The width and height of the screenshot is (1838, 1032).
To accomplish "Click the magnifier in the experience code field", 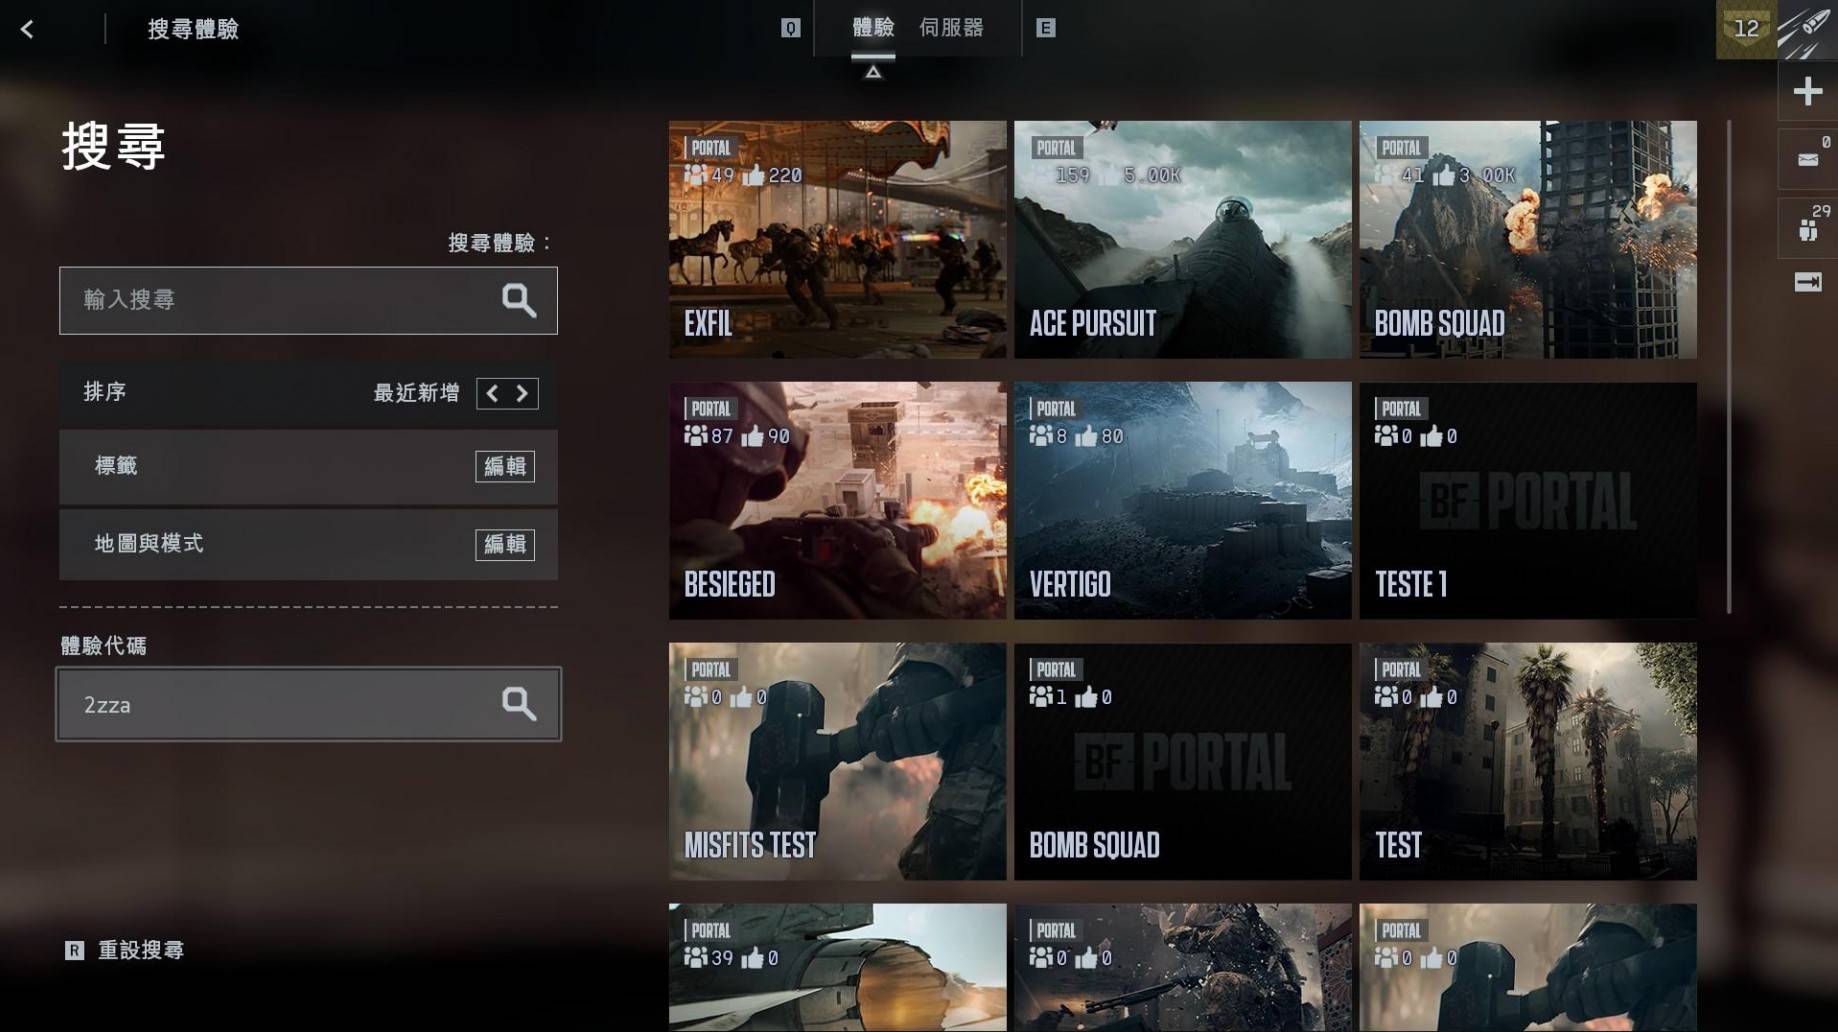I will pyautogui.click(x=518, y=704).
